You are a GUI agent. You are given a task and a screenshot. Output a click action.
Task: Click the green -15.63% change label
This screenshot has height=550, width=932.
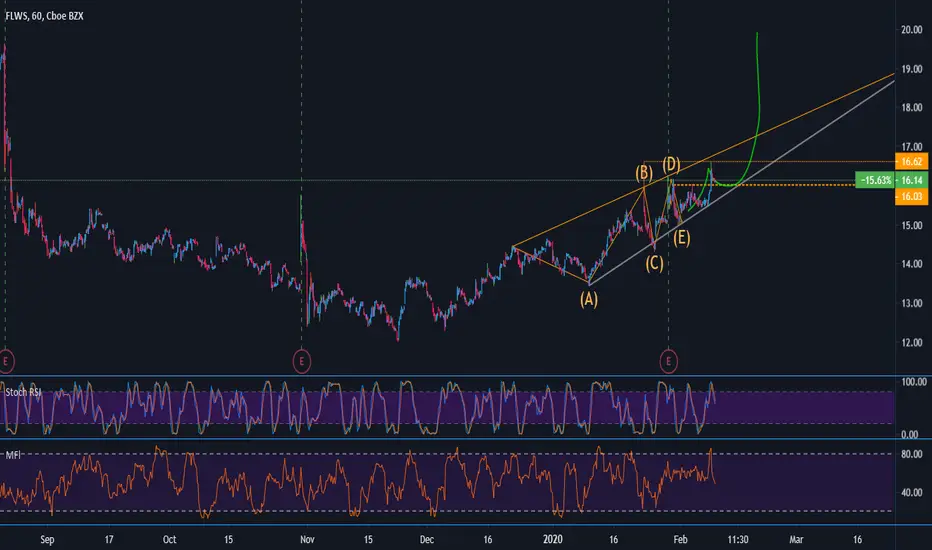point(874,180)
